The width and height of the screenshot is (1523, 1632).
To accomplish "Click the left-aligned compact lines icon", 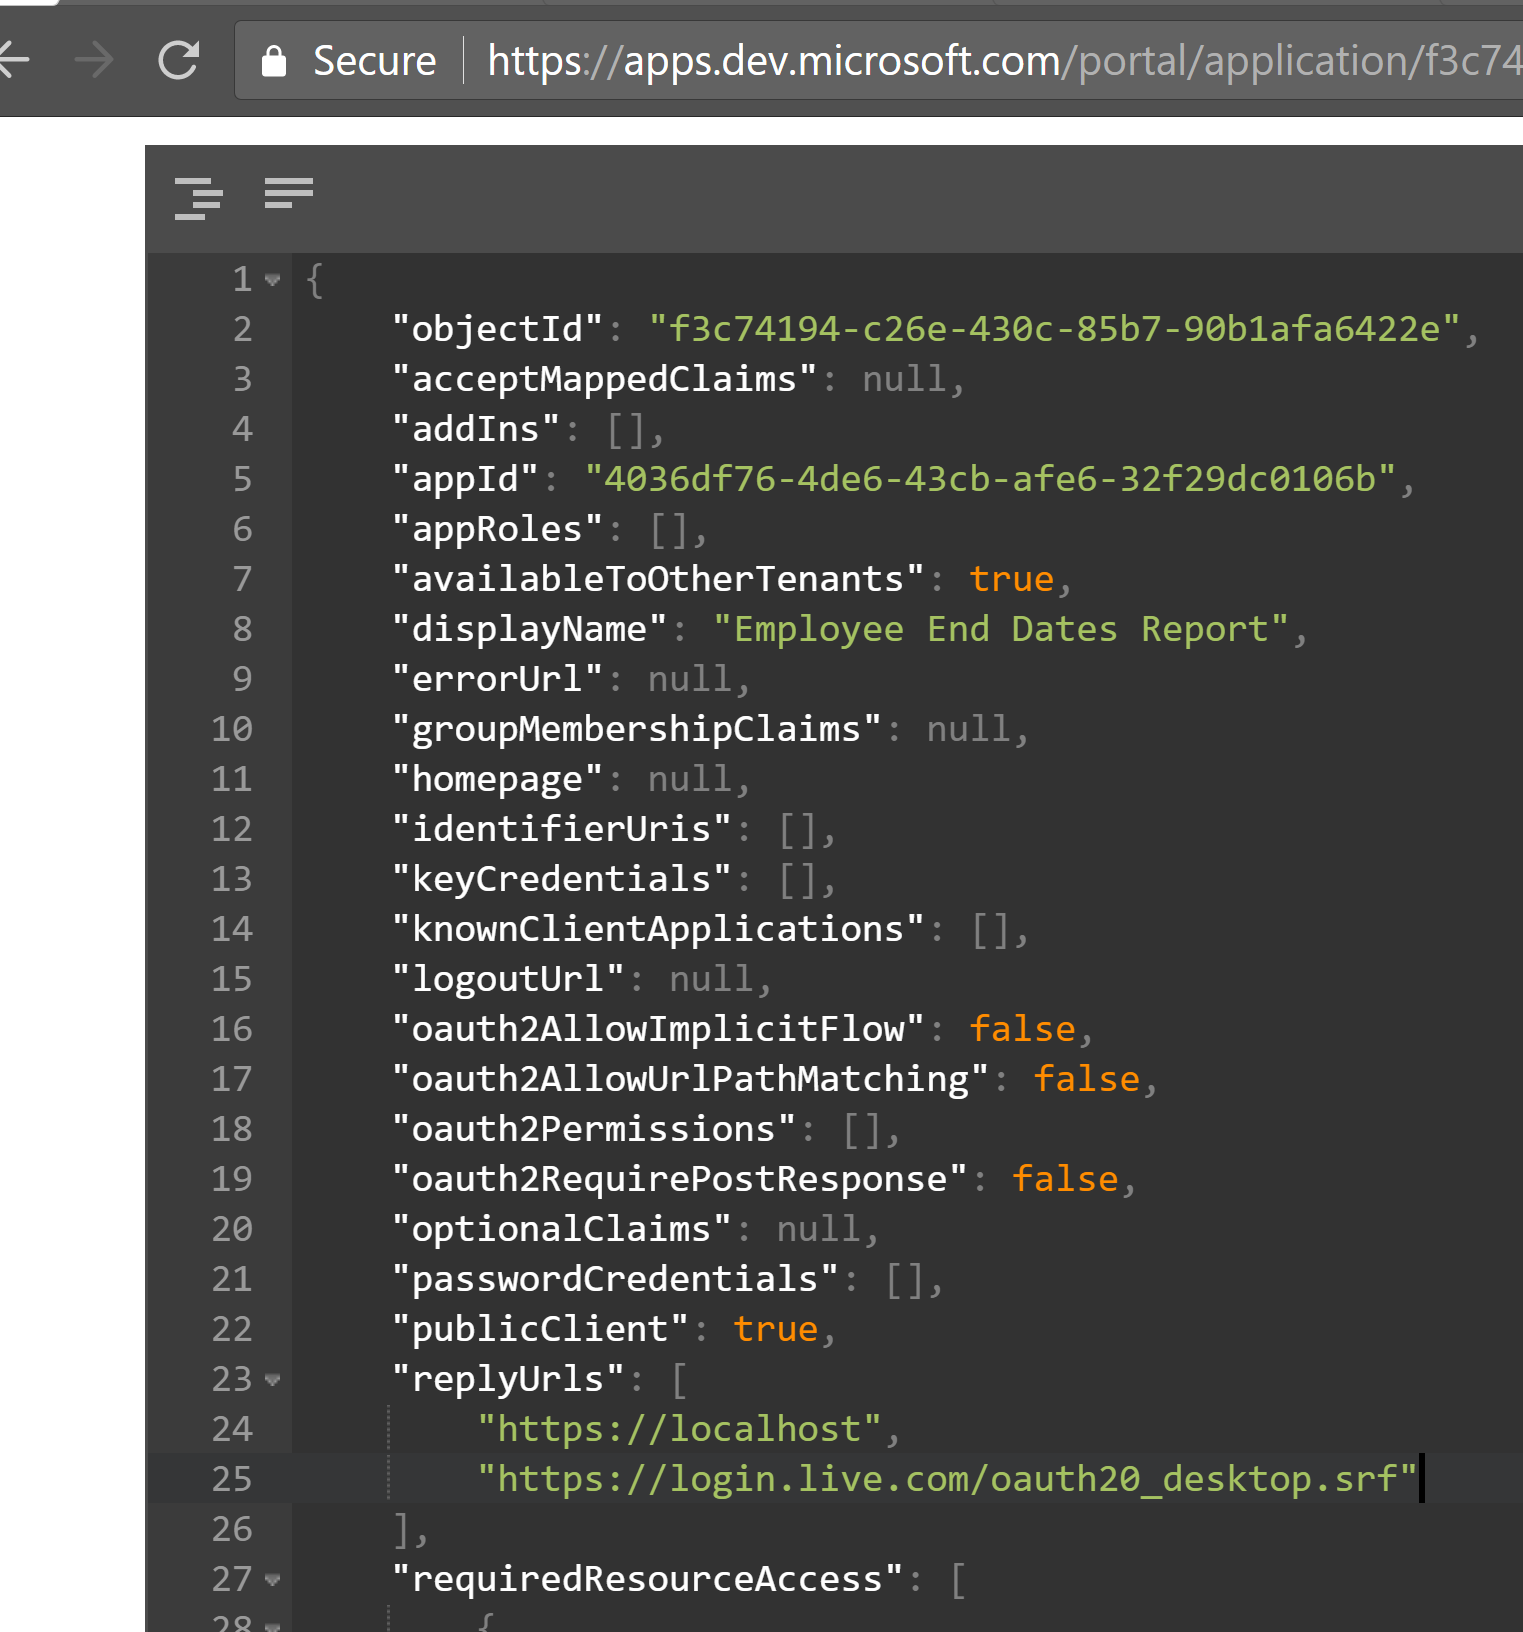I will 289,192.
